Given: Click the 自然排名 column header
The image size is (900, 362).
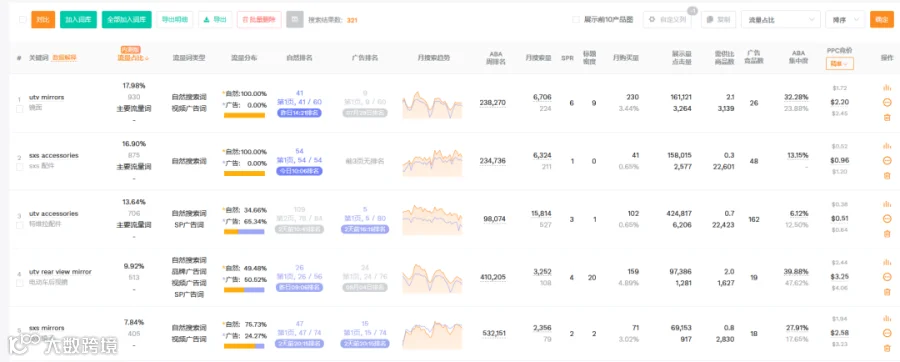Looking at the screenshot, I should tap(299, 58).
